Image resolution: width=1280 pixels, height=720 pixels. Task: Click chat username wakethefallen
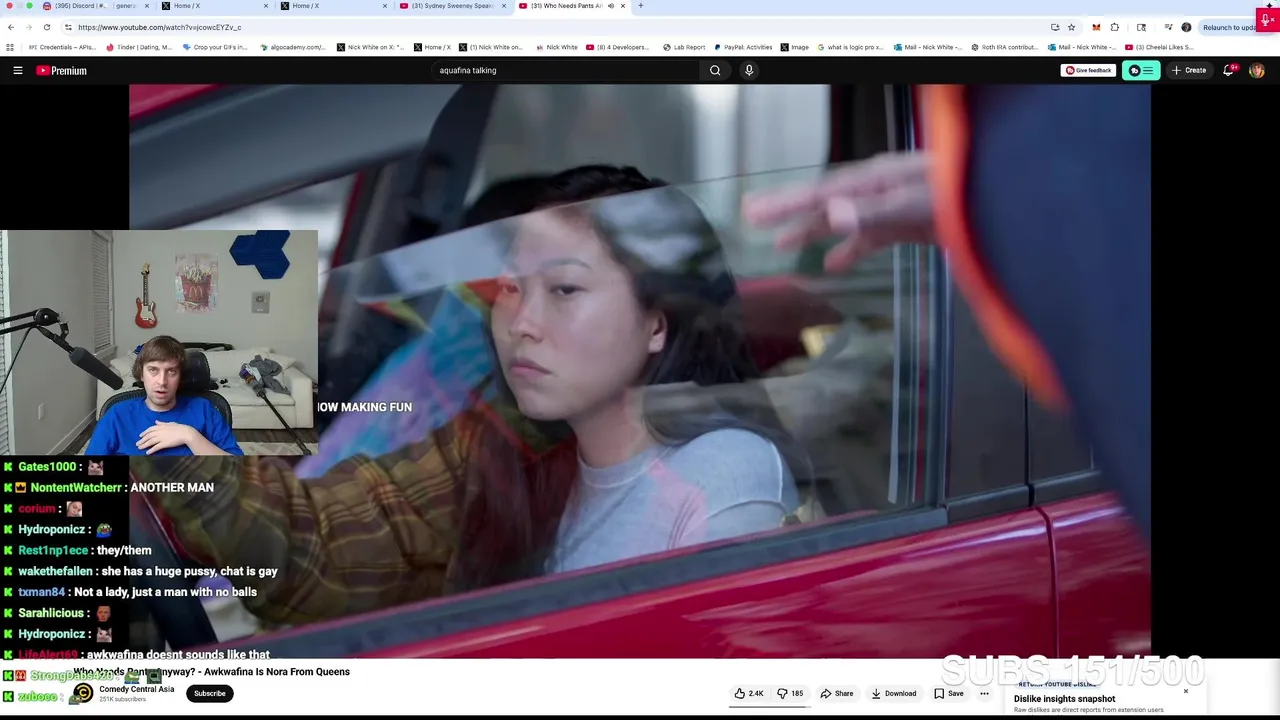click(x=56, y=571)
